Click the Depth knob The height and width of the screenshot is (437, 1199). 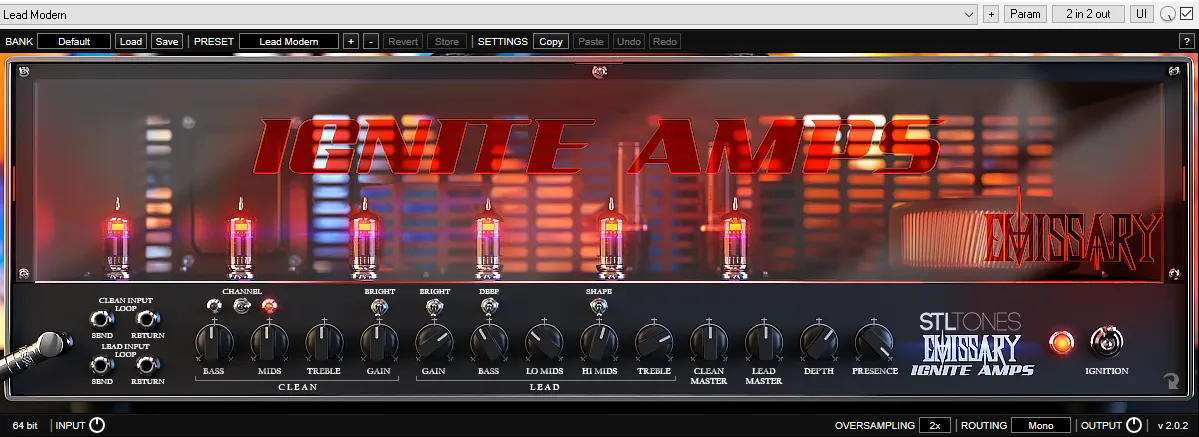[819, 342]
